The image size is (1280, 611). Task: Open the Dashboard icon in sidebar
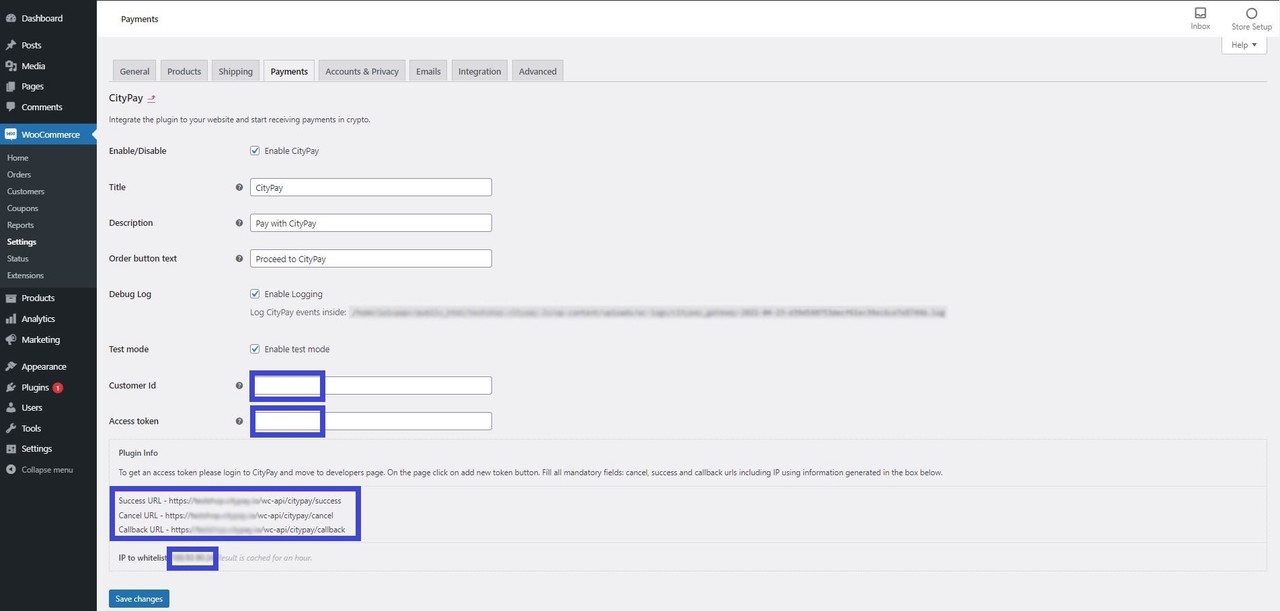[x=10, y=18]
